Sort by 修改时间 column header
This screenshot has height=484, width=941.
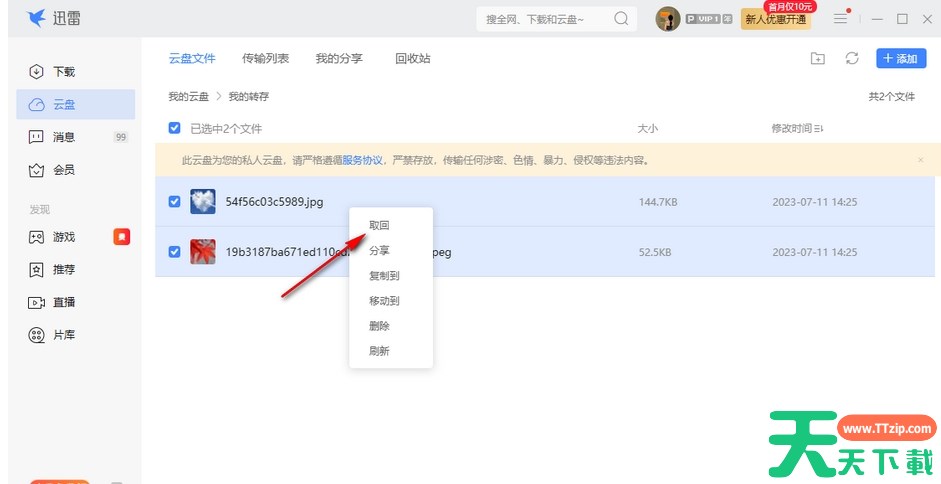click(x=796, y=128)
